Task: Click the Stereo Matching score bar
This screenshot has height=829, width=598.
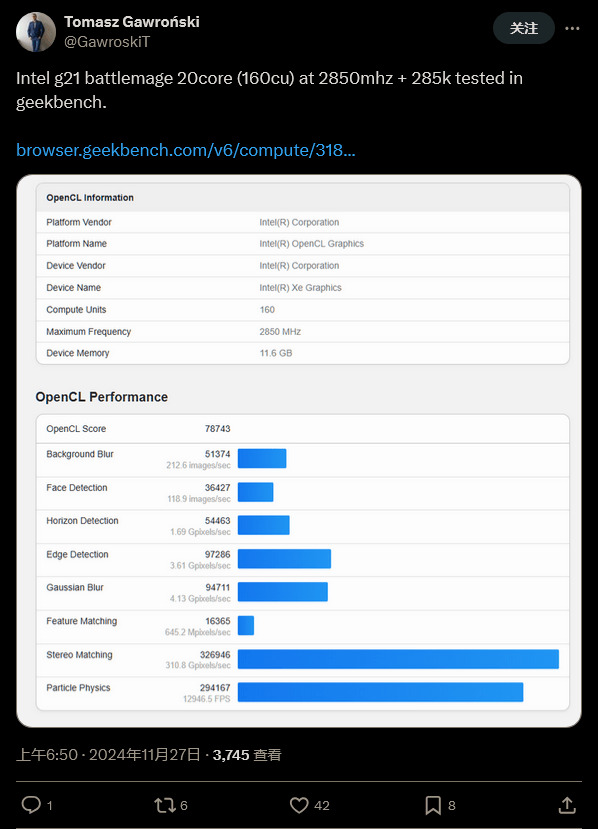Action: (398, 659)
